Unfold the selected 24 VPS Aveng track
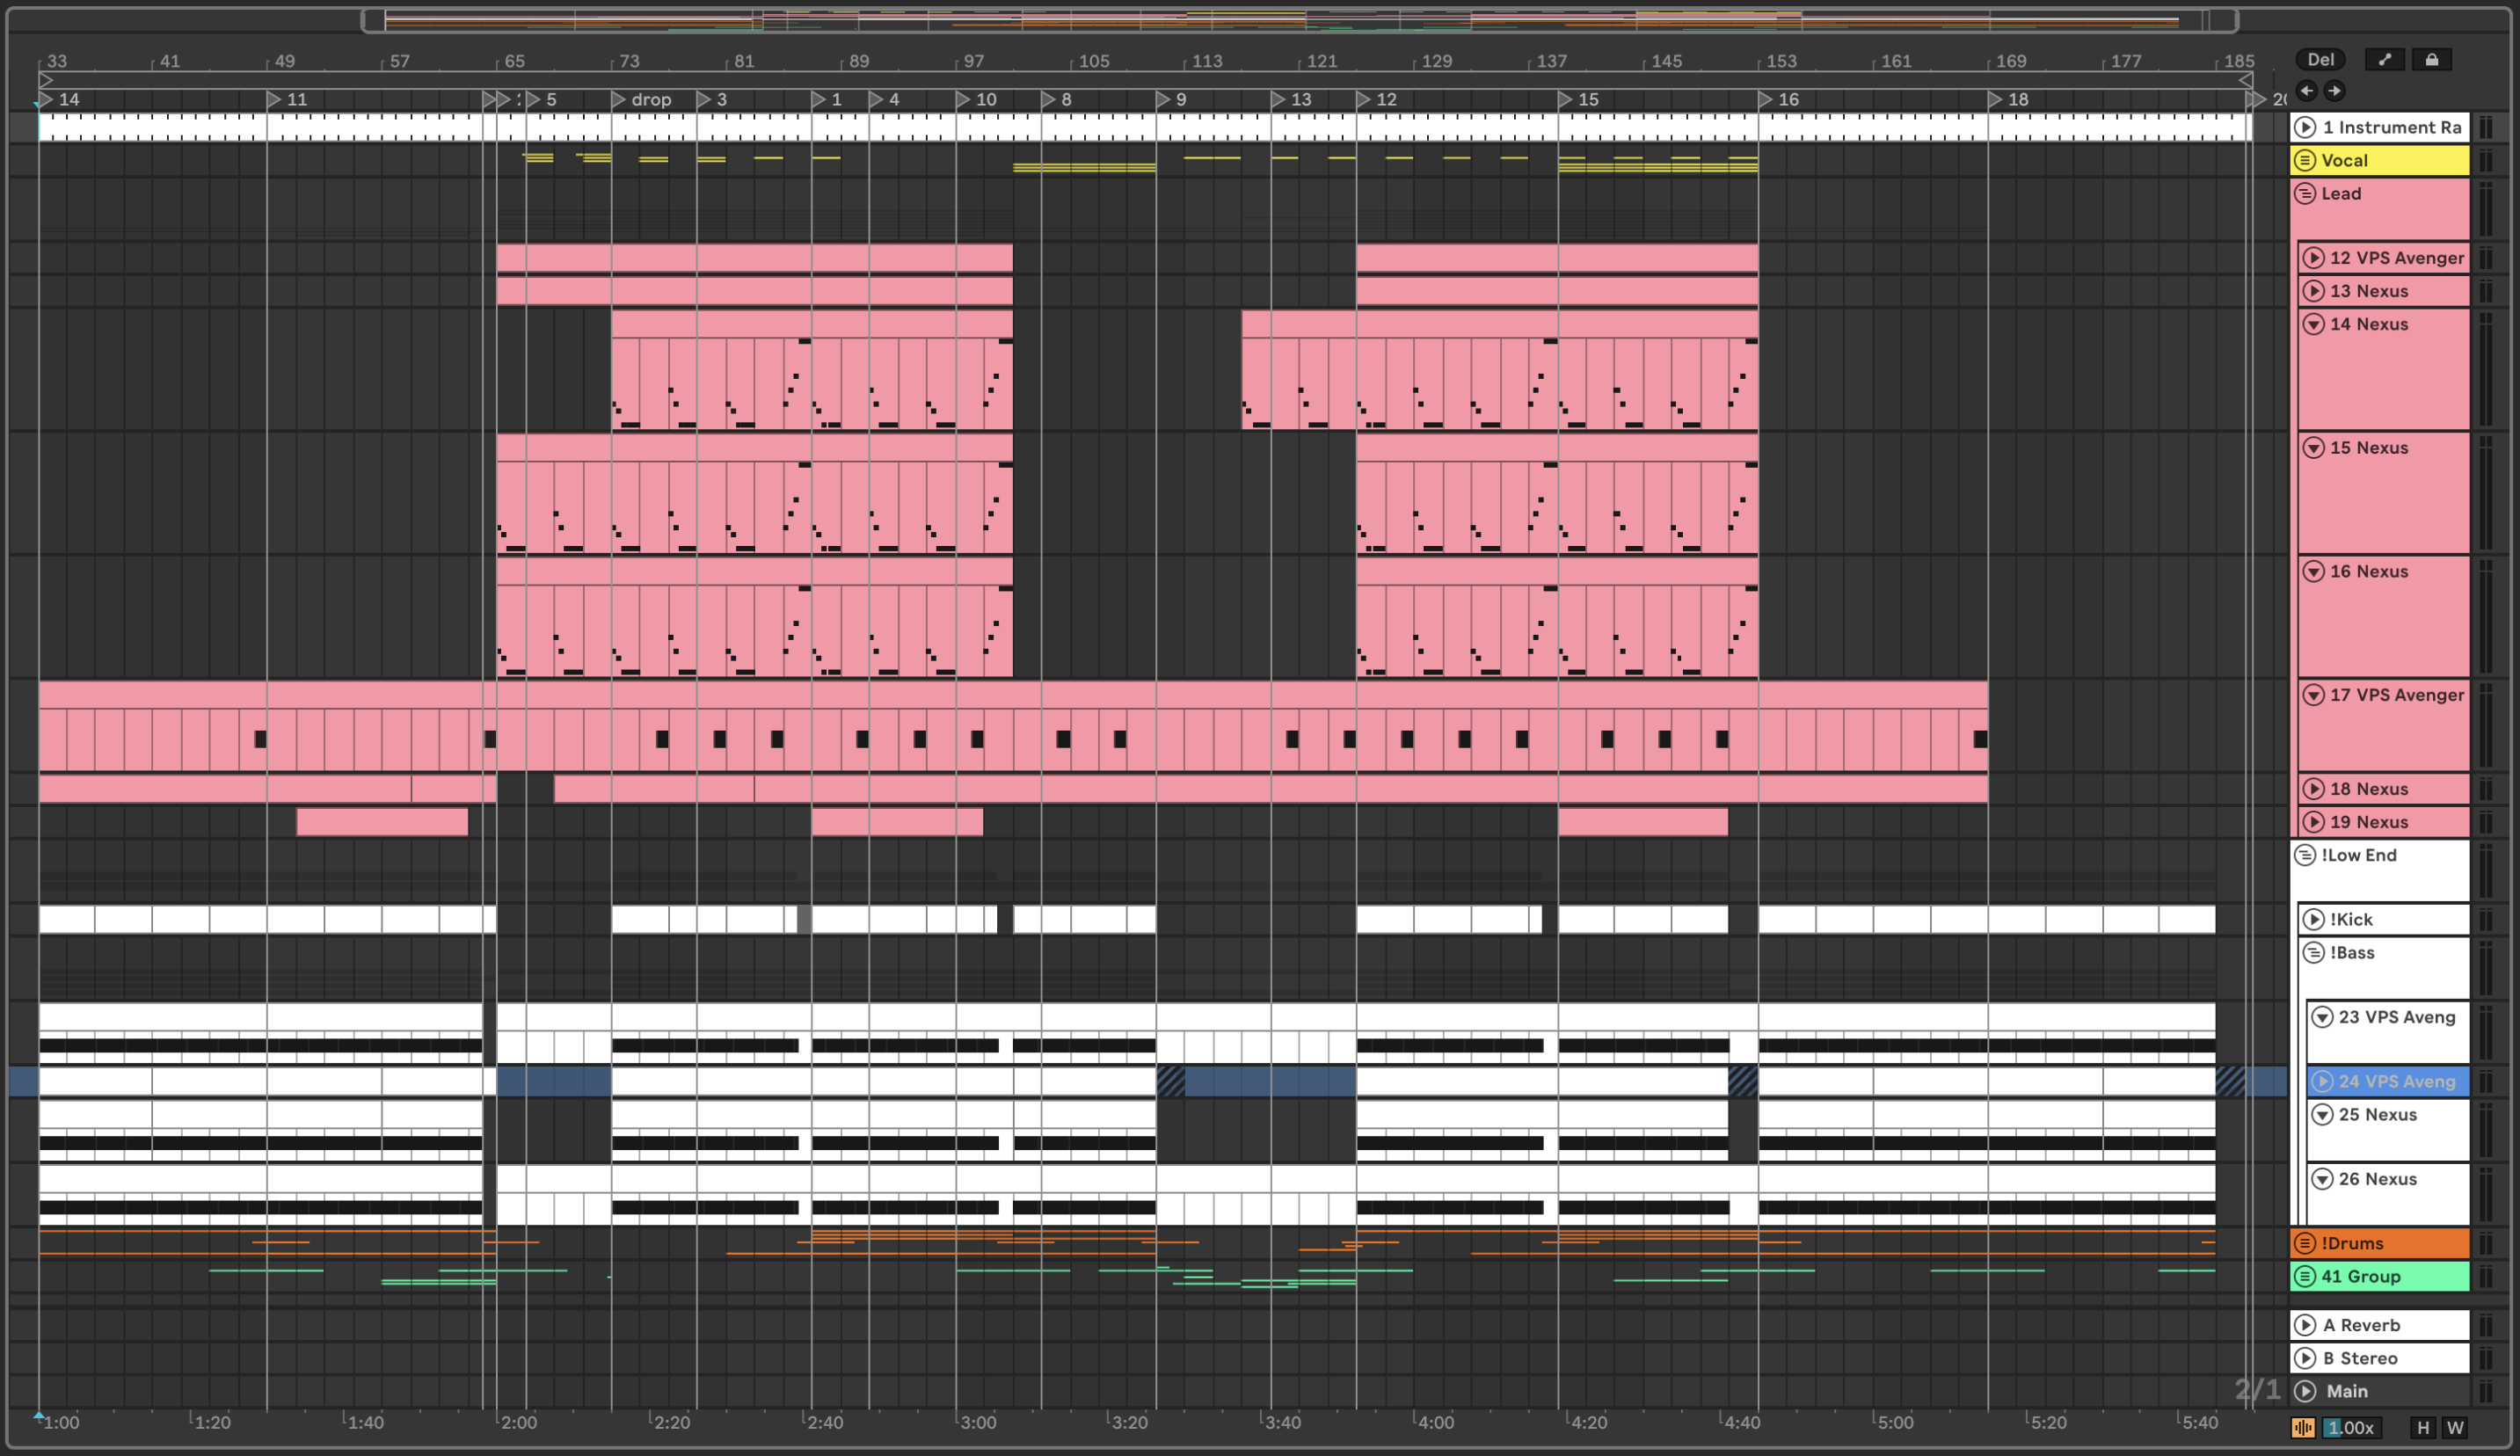This screenshot has width=2520, height=1456. [2322, 1081]
